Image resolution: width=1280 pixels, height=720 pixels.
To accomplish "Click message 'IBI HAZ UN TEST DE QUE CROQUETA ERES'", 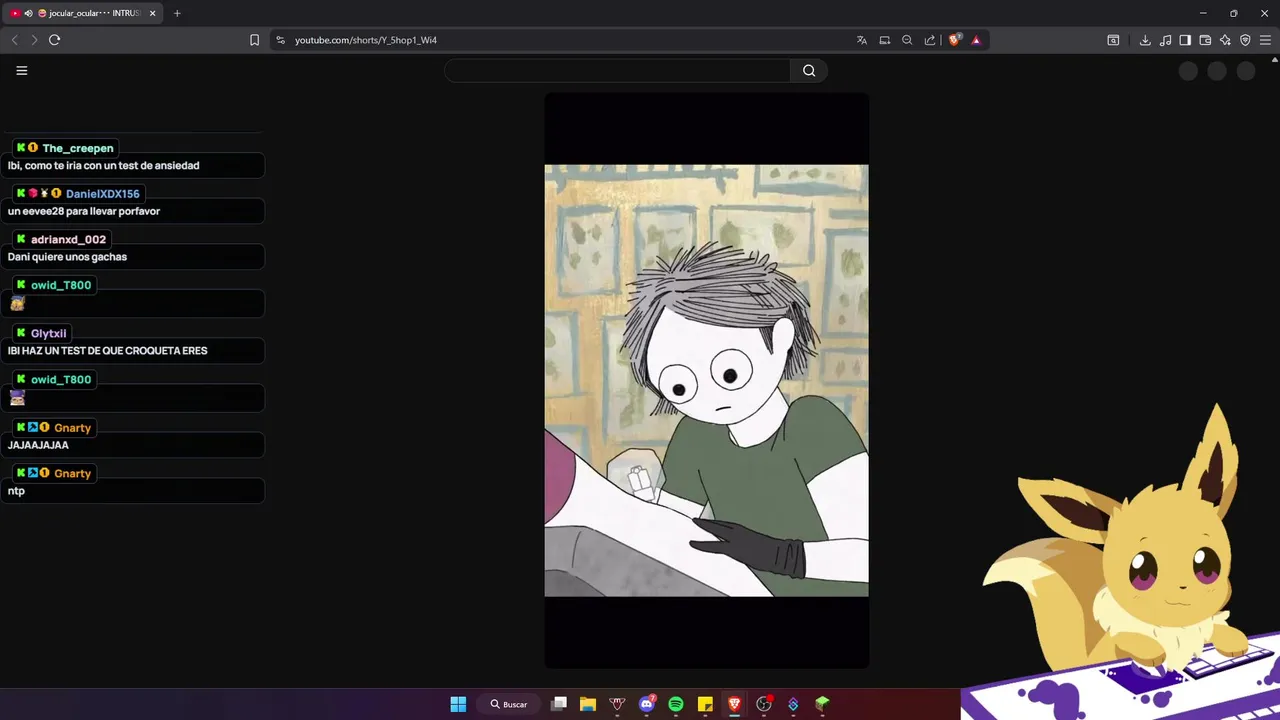I will (107, 351).
